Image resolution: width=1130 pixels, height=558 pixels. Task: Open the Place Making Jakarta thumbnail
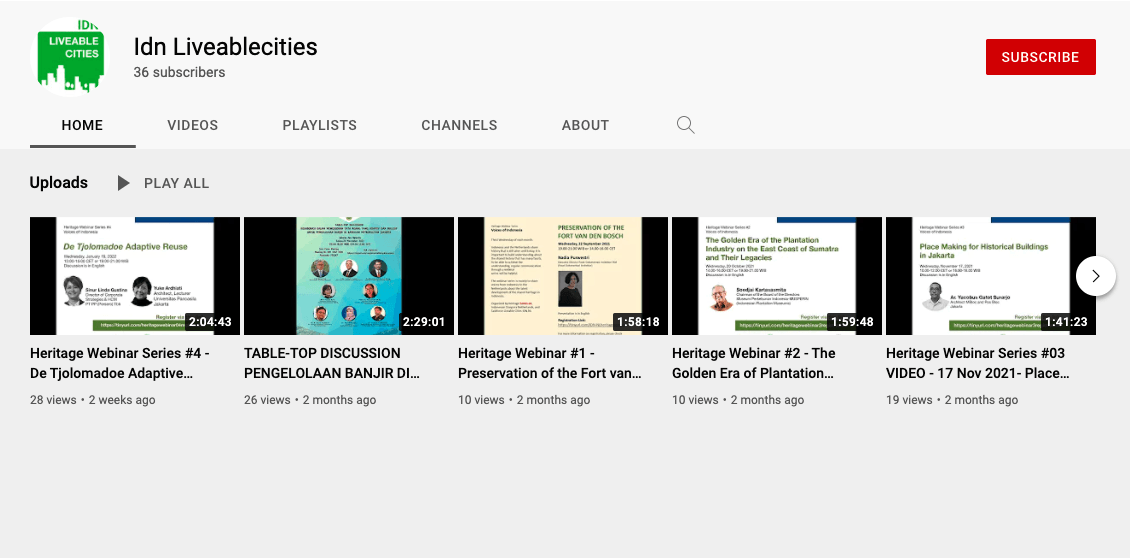[991, 275]
